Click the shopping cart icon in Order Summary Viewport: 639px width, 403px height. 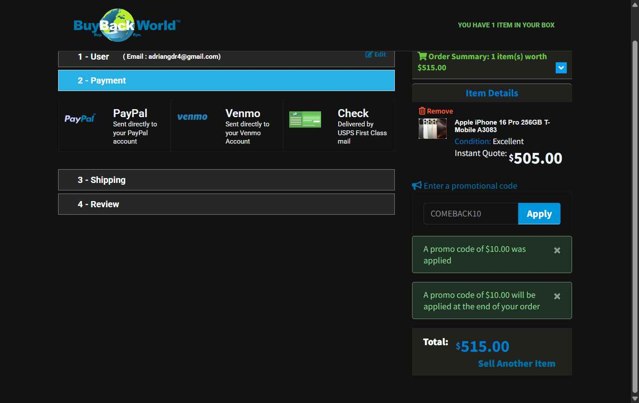(422, 56)
